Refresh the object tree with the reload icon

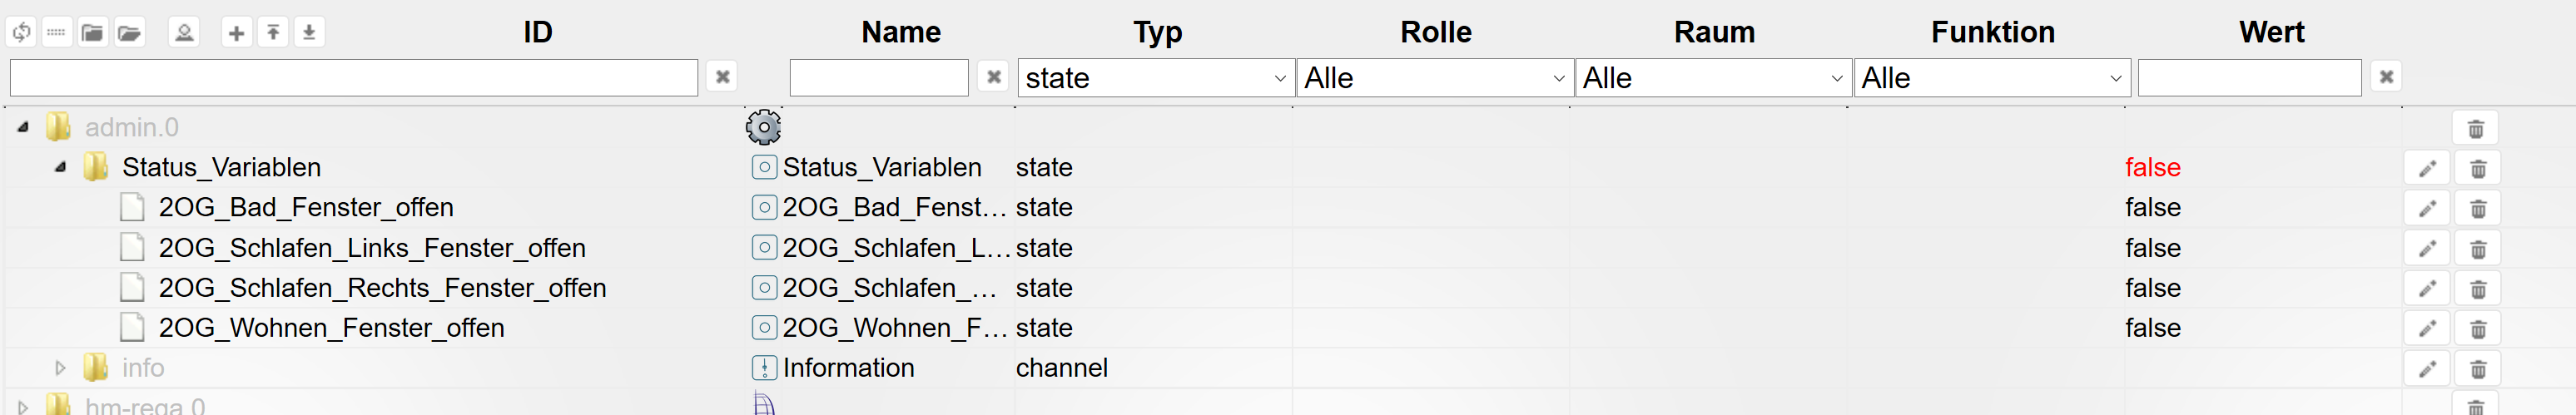21,33
